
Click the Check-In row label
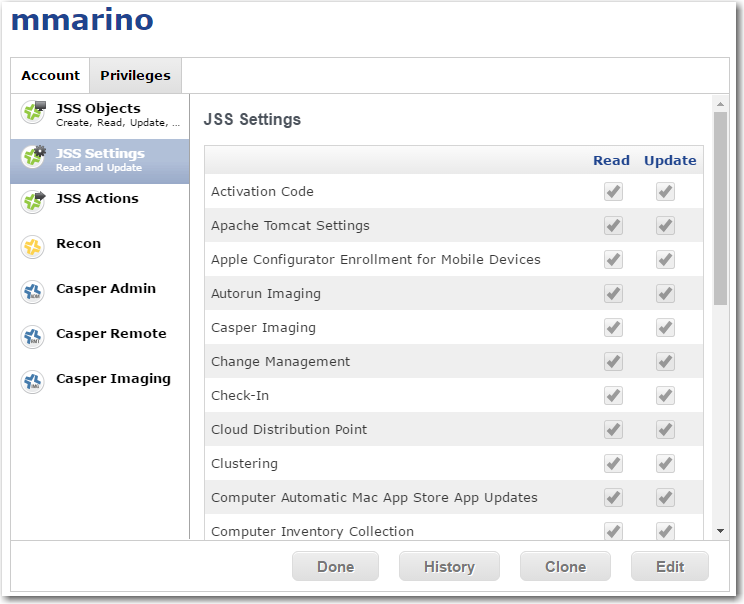tap(240, 396)
